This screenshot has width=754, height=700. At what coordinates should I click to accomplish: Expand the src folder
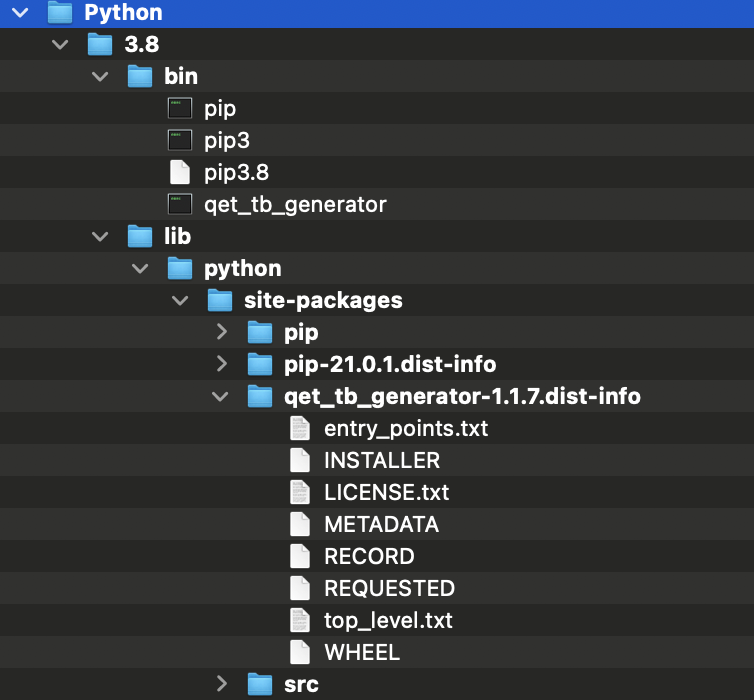(222, 685)
